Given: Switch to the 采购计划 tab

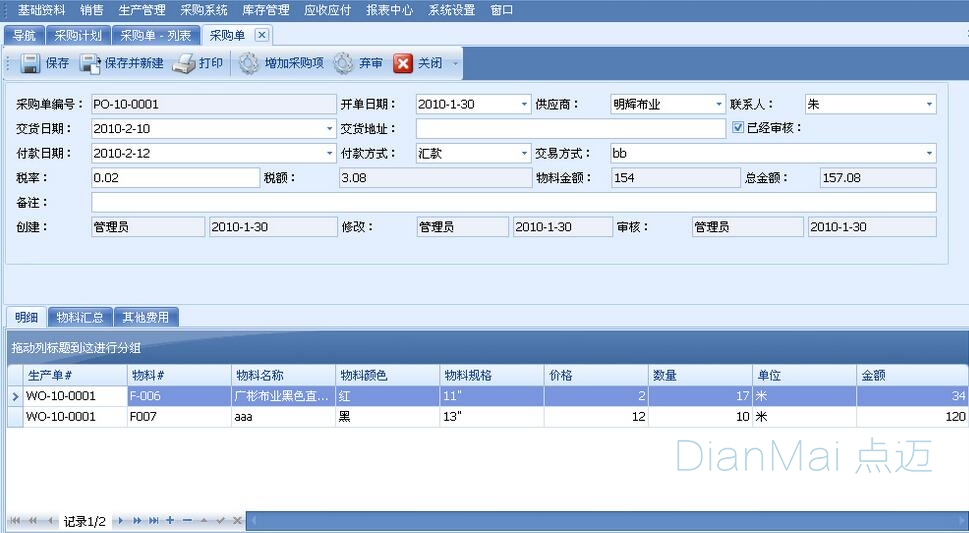Looking at the screenshot, I should [78, 35].
